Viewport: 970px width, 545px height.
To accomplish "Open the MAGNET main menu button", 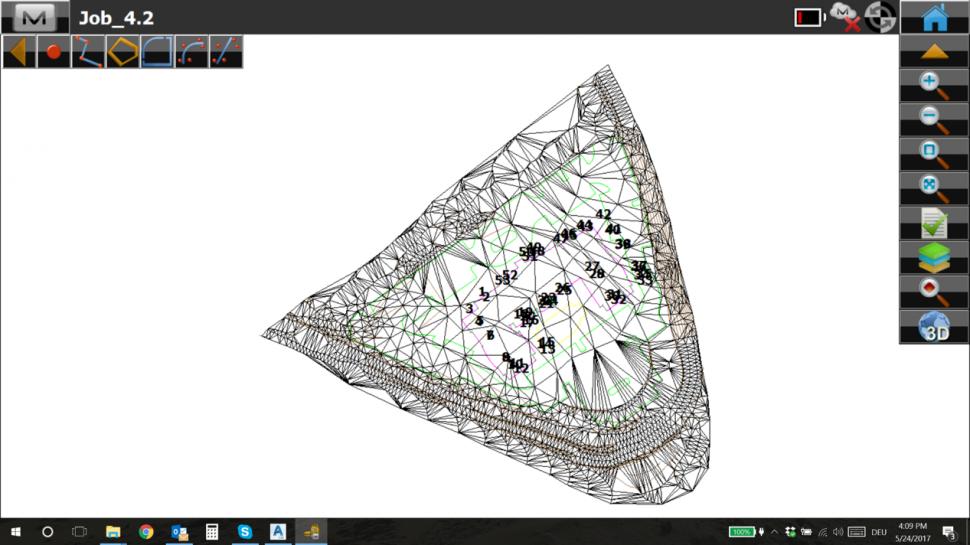I will coord(35,17).
